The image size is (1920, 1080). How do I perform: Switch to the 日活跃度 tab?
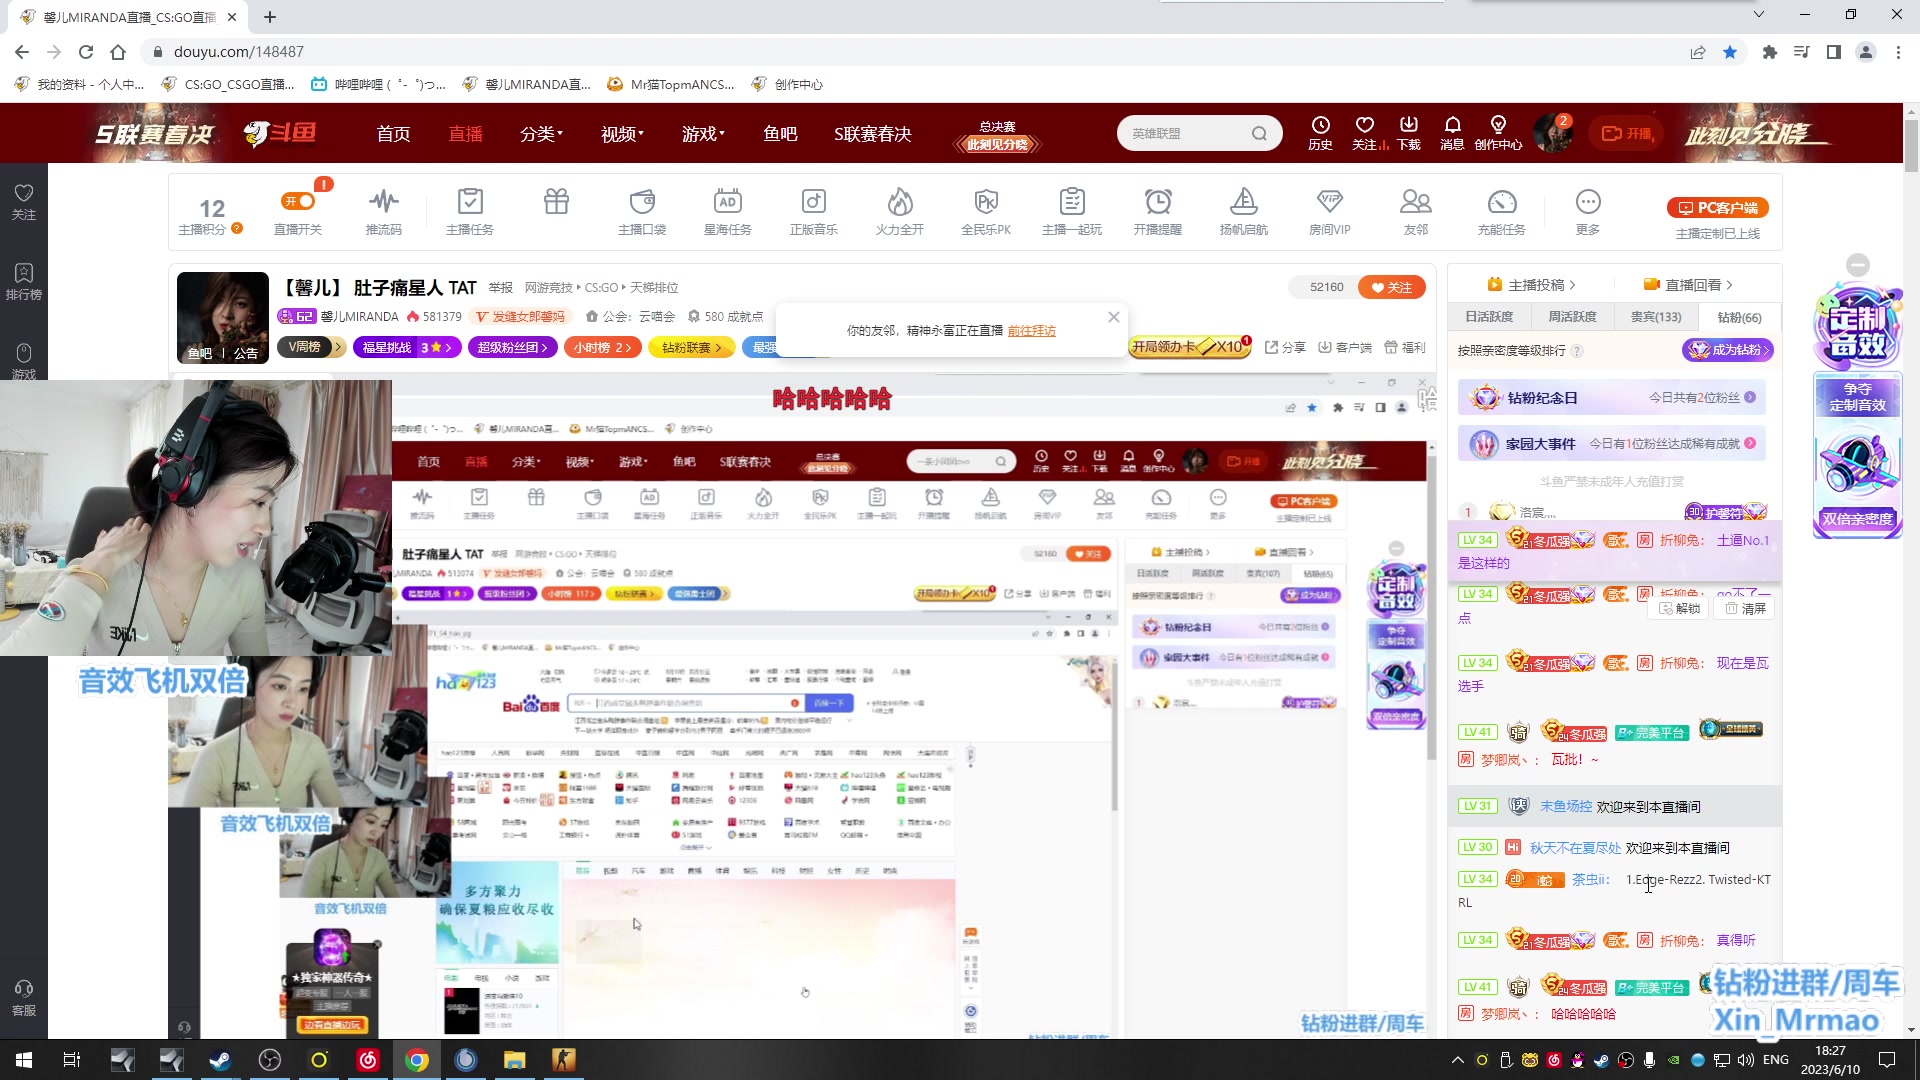tap(1489, 316)
